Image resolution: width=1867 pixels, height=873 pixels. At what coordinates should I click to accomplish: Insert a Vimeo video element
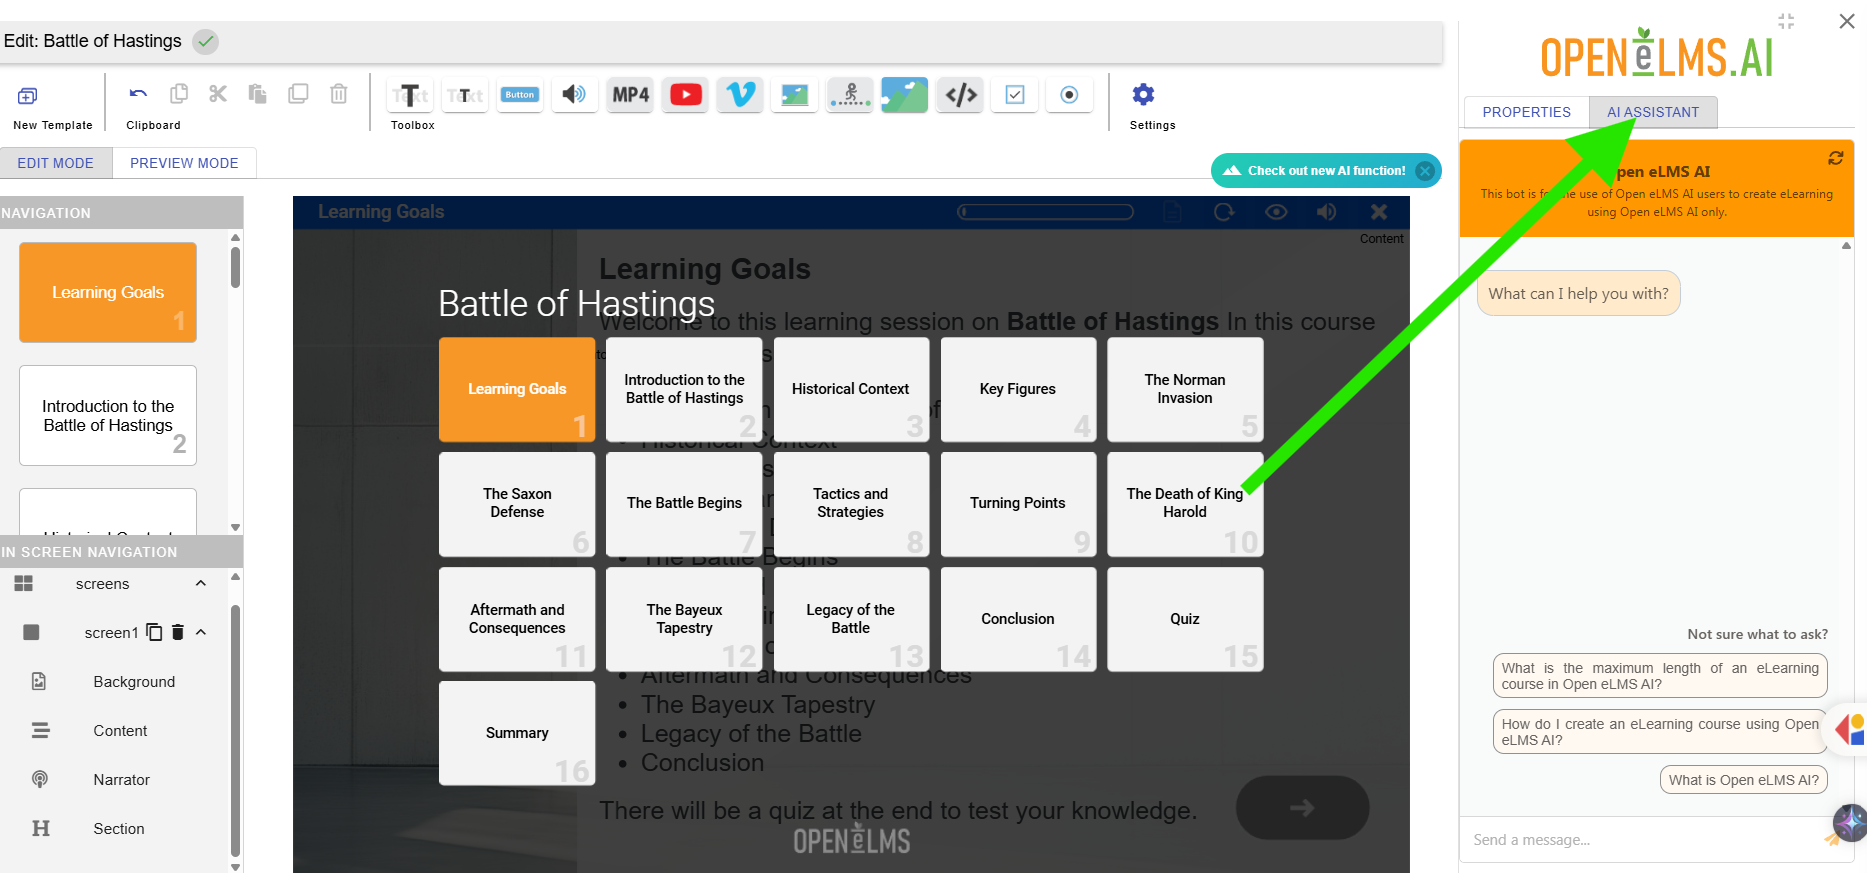click(740, 95)
